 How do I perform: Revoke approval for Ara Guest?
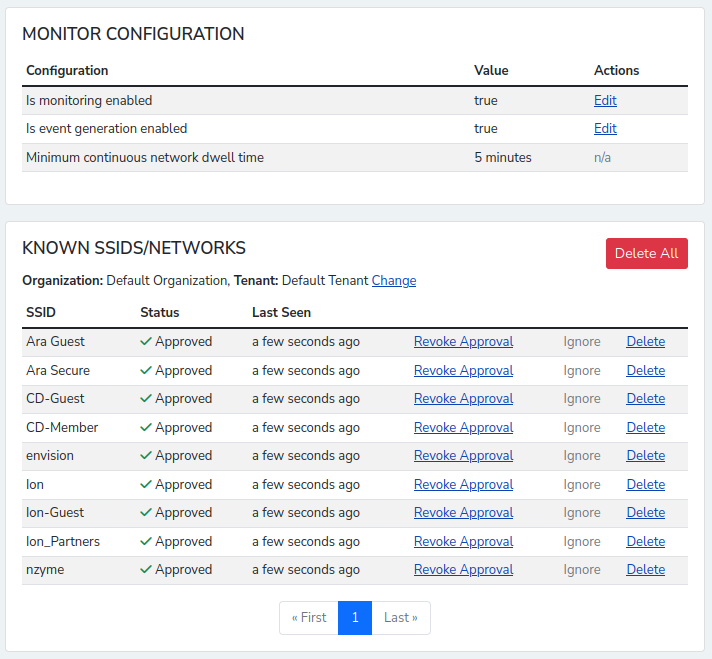[464, 342]
